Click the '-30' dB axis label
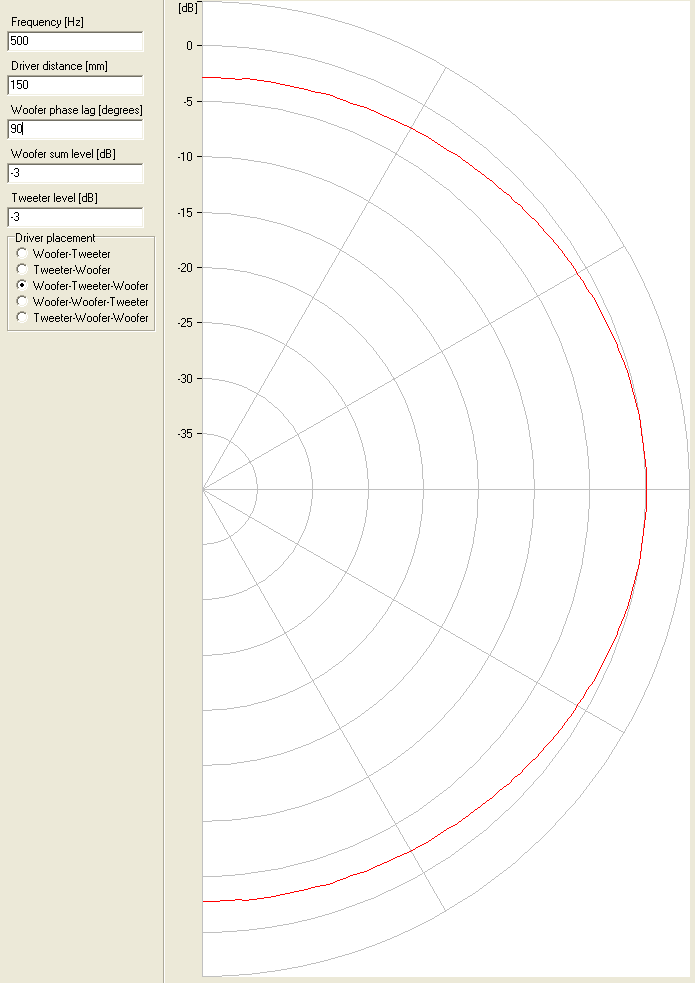 (185, 379)
